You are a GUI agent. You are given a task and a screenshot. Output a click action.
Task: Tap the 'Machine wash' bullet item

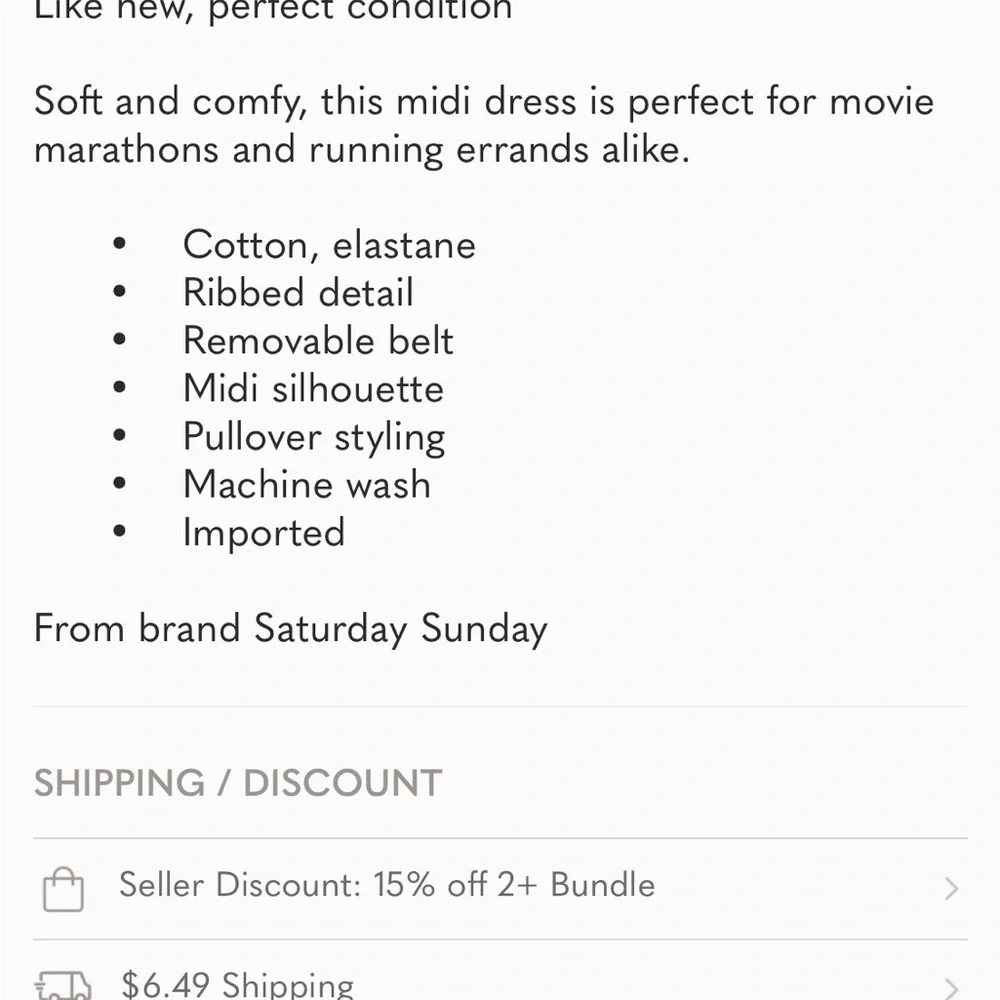coord(307,484)
